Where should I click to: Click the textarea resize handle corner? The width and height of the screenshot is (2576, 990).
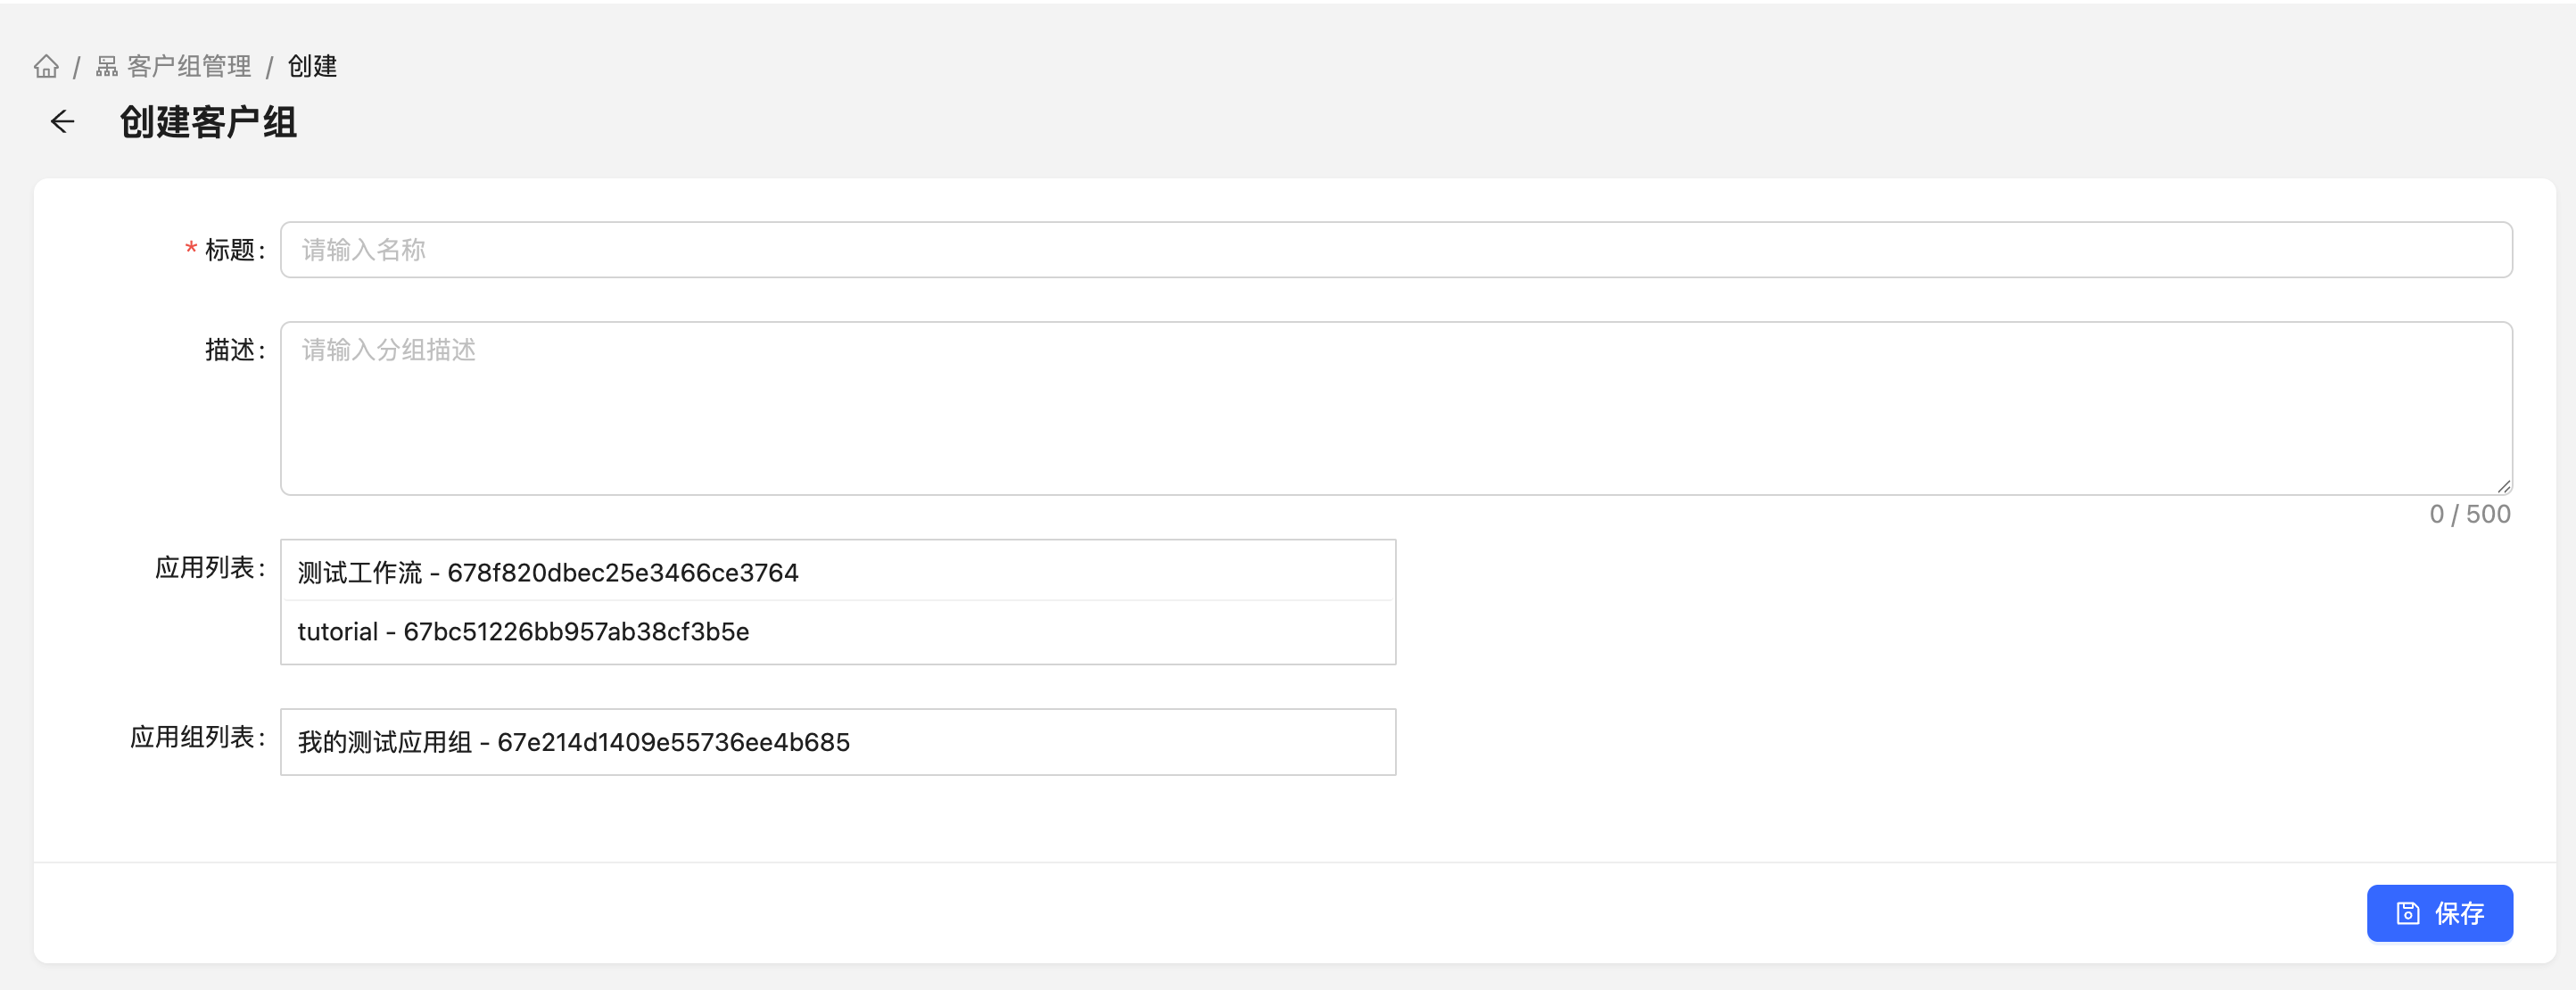click(x=2503, y=486)
